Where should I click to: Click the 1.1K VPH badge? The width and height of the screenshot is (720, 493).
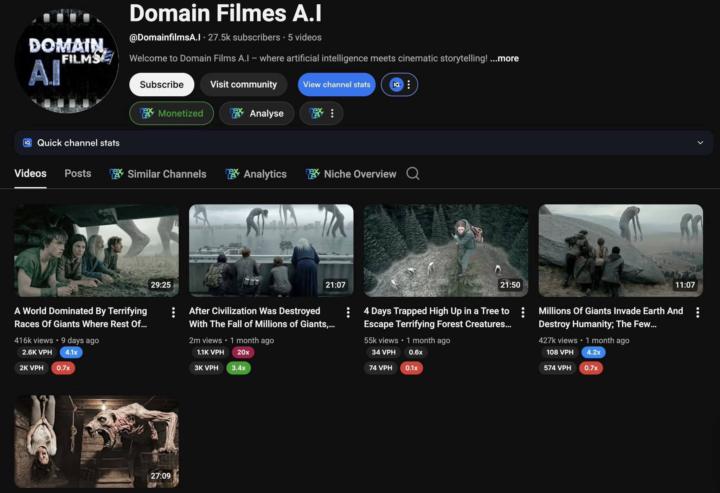coord(210,353)
